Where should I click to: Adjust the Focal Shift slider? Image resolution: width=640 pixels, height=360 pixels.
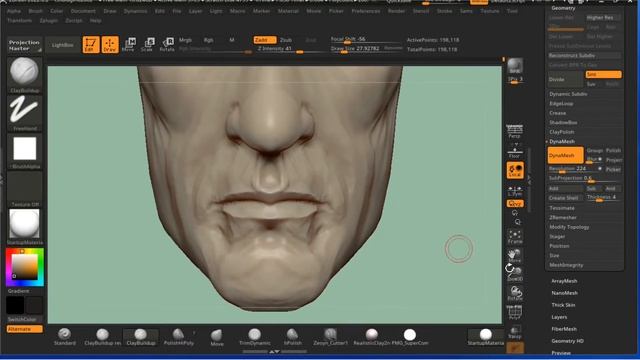tap(367, 40)
